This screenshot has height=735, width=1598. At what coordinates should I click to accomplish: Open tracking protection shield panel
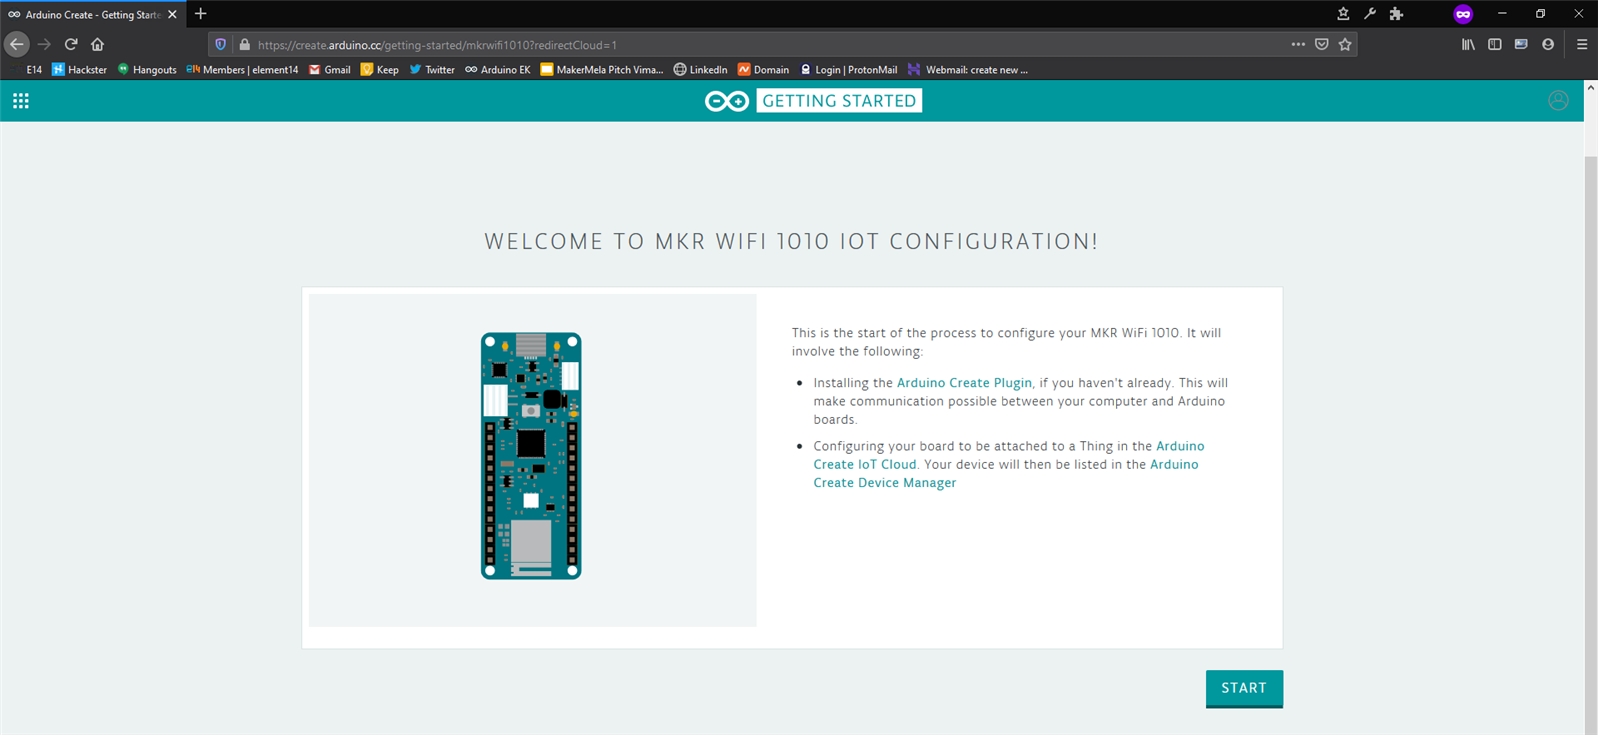[221, 44]
